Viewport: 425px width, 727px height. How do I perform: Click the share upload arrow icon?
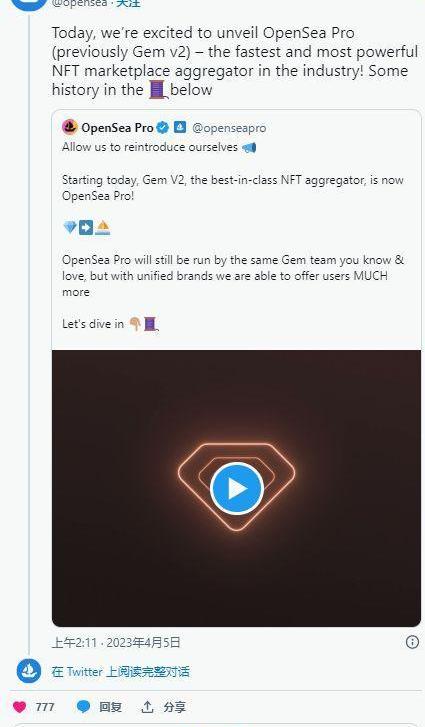(x=147, y=707)
